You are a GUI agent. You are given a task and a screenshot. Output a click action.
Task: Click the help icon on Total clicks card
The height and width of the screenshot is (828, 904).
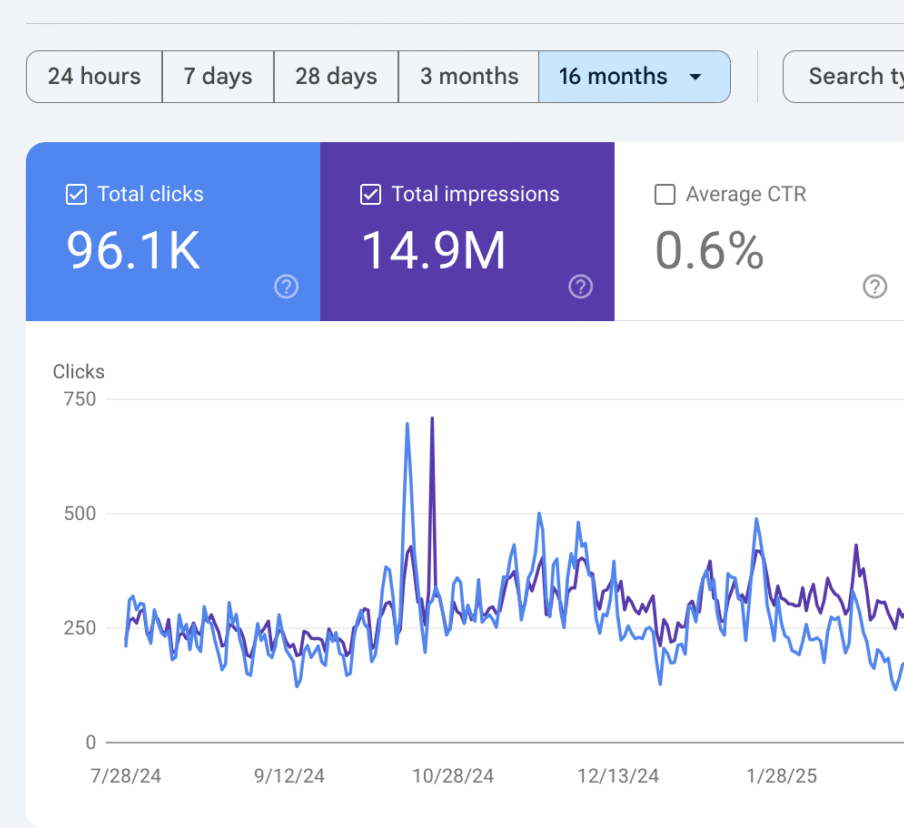286,288
